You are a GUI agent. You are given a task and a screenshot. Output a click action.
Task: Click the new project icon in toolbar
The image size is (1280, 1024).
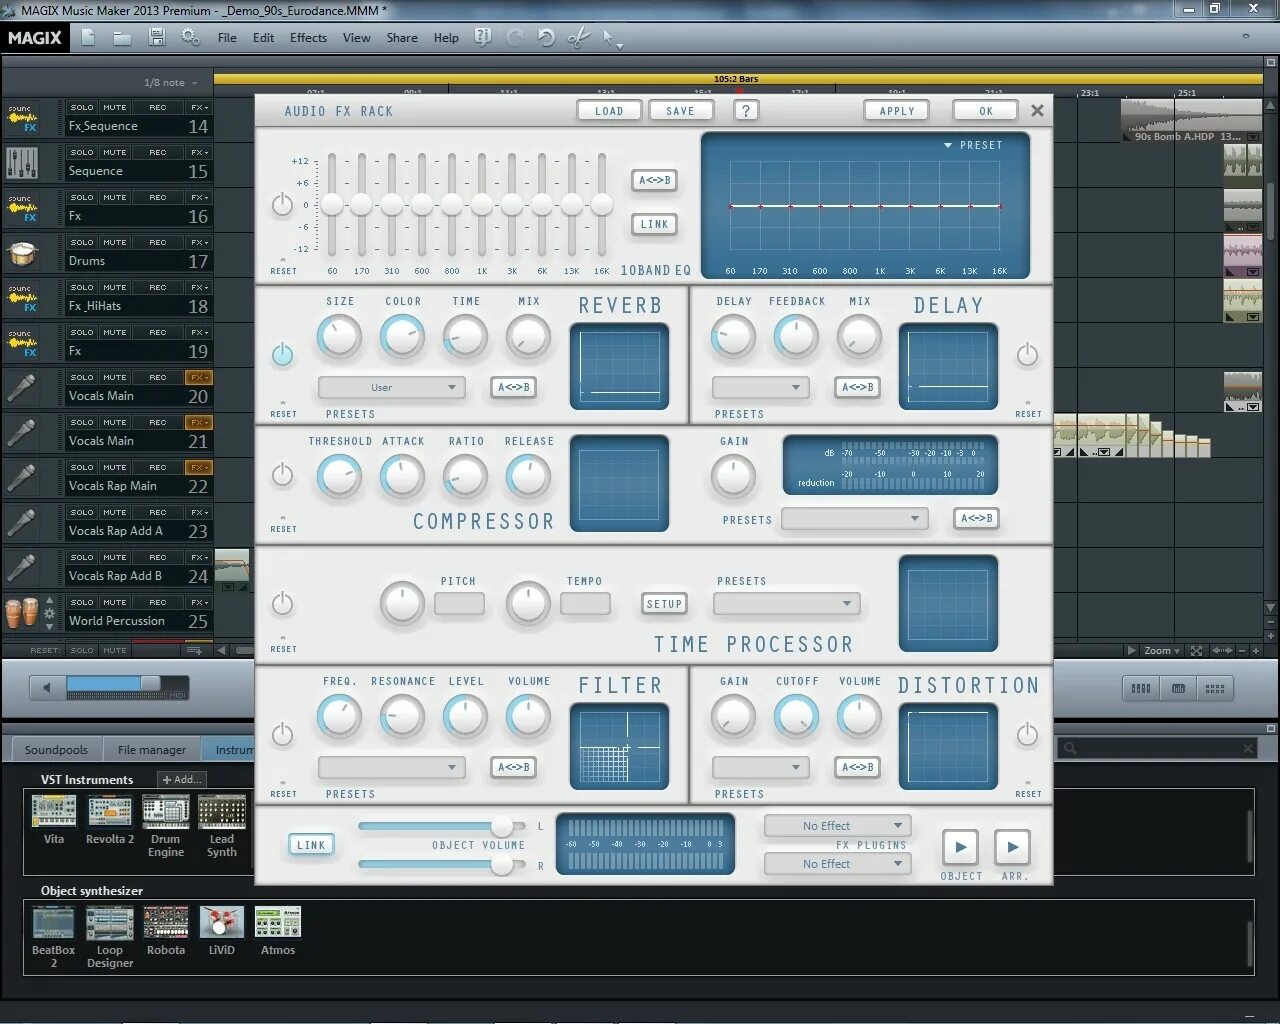(88, 37)
